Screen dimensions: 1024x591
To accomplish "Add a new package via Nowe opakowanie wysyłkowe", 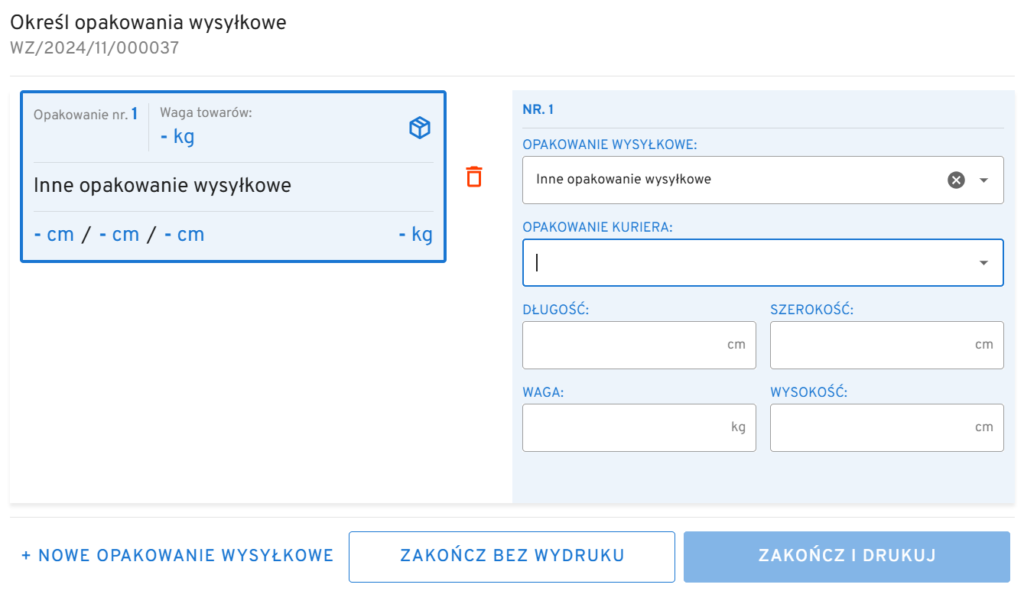I will click(x=177, y=556).
